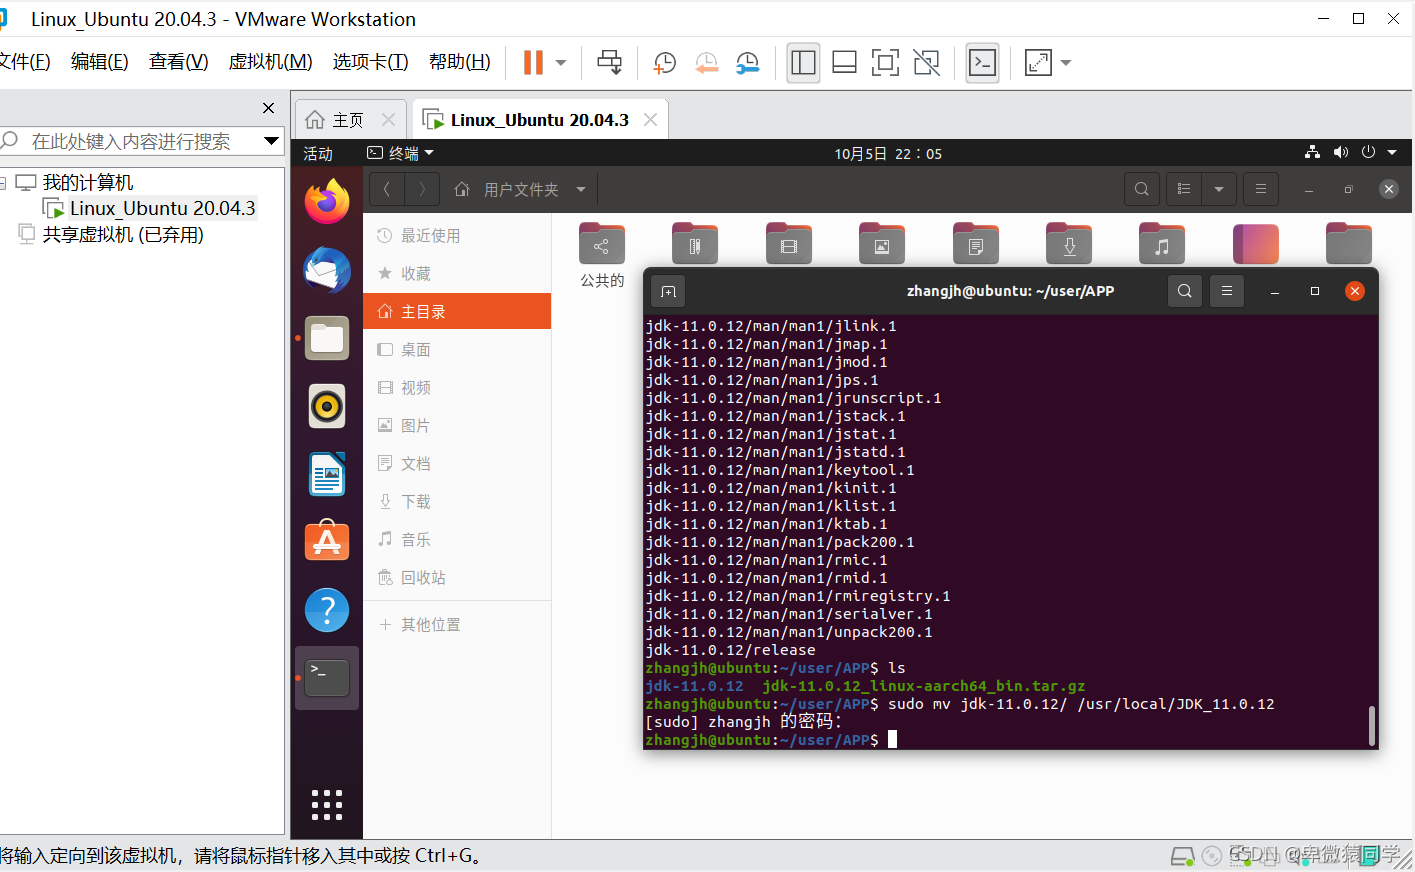The width and height of the screenshot is (1415, 872).
Task: Launch Firefox from the Ubuntu dock
Action: 326,202
